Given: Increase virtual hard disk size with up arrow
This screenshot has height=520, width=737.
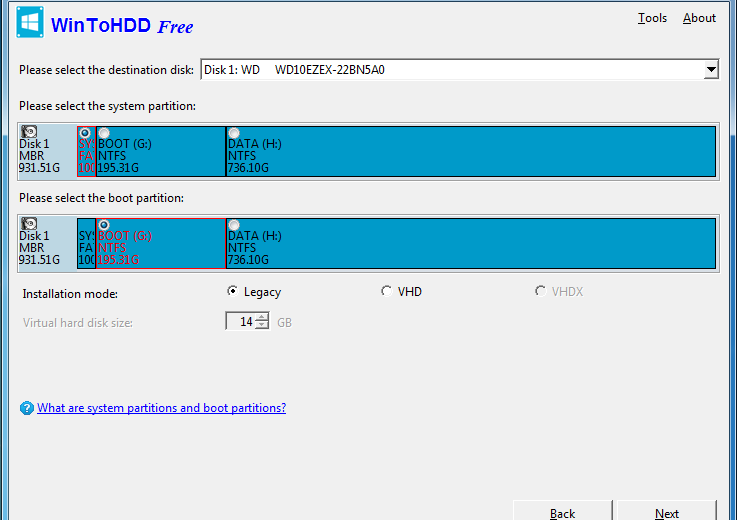Looking at the screenshot, I should tap(262, 317).
